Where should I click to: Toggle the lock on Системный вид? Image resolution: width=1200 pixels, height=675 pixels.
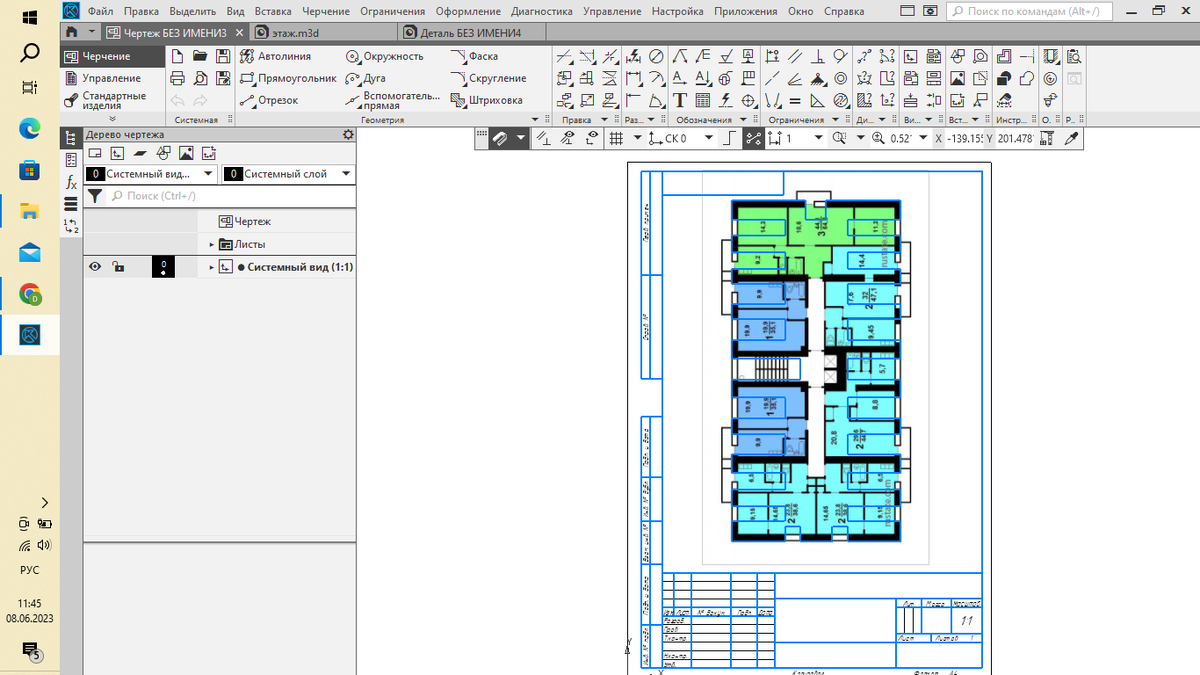pyautogui.click(x=118, y=267)
